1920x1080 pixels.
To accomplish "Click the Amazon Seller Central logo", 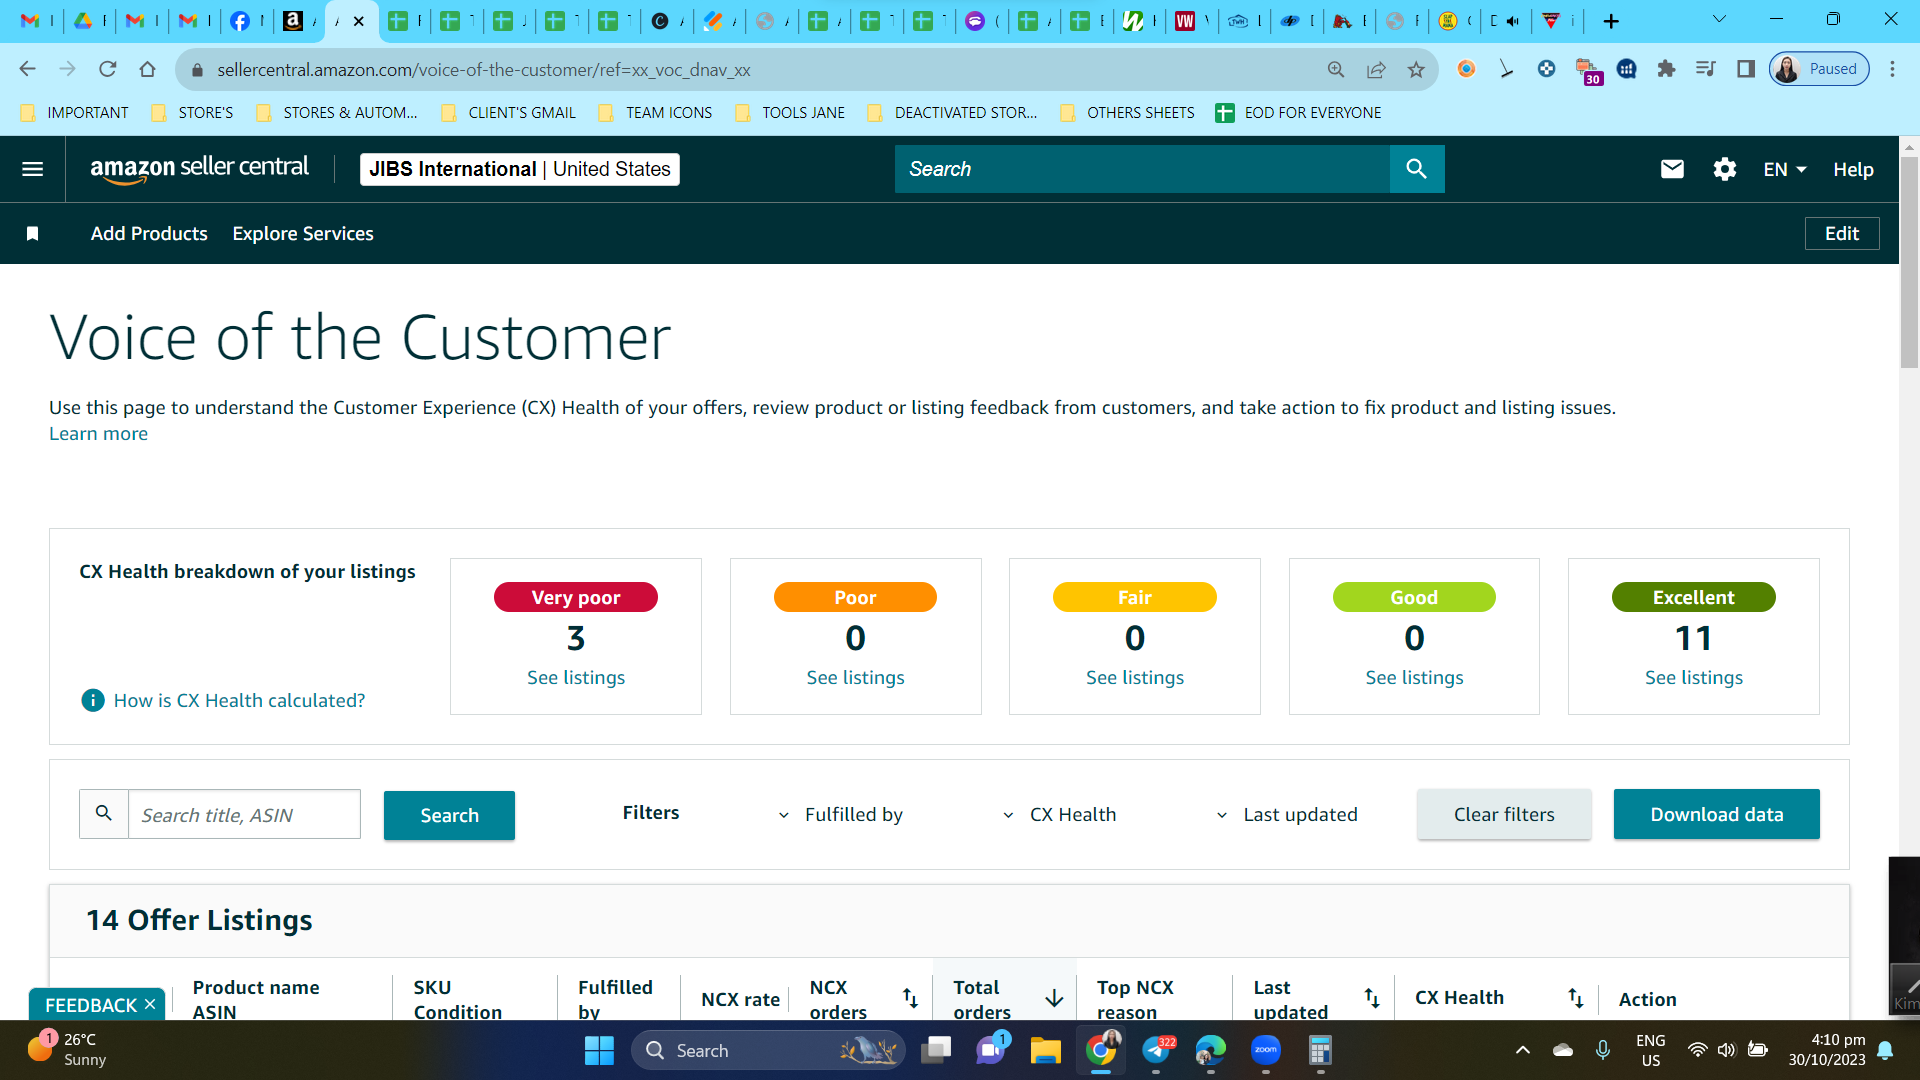I will pos(200,169).
